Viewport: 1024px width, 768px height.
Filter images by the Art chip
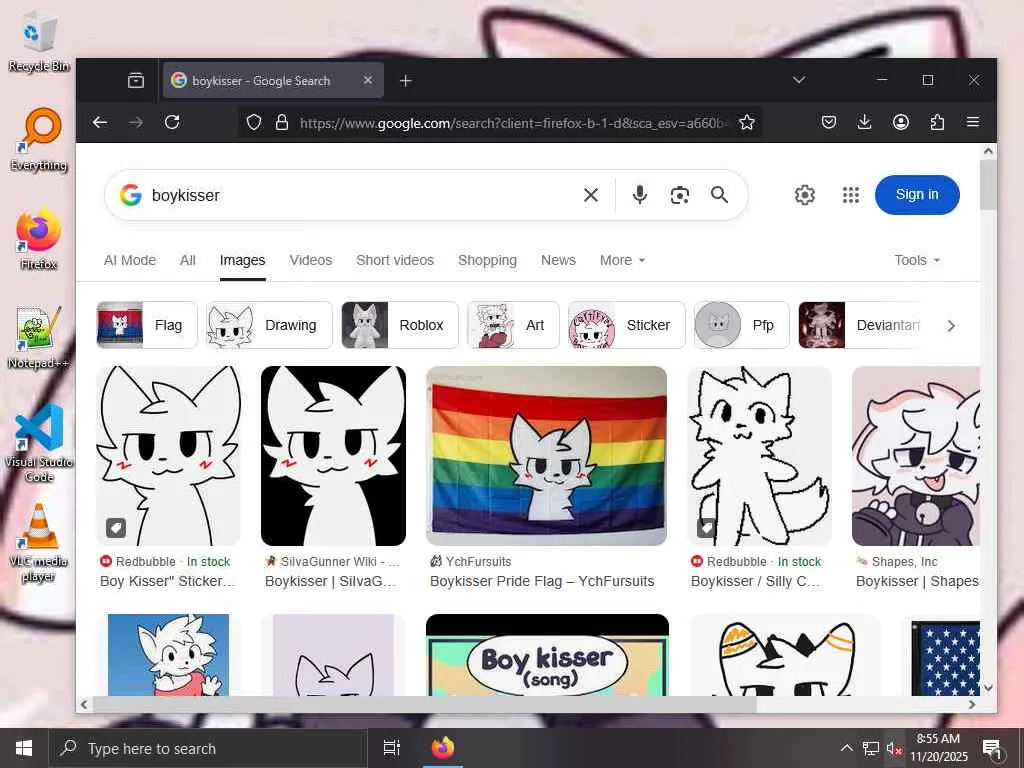513,325
